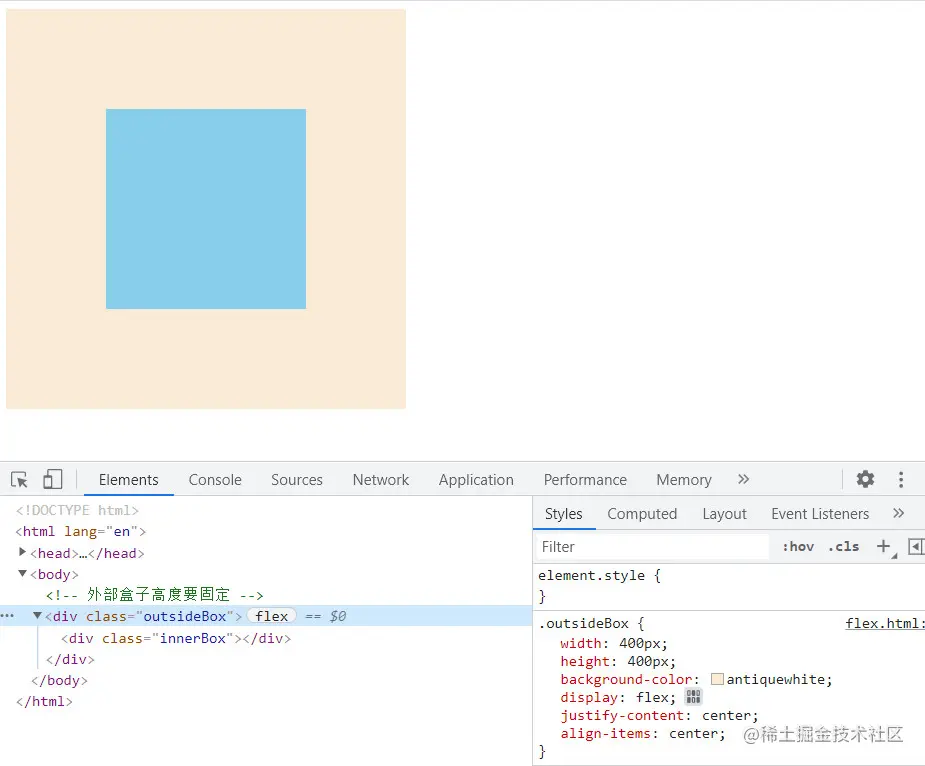Screen dimensions: 925x766
Task: Activate the inspect element picker icon
Action: pyautogui.click(x=19, y=480)
